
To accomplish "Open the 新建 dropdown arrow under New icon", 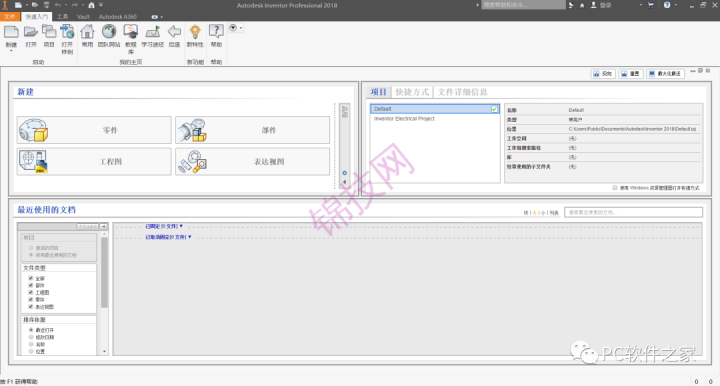I will coord(11,51).
